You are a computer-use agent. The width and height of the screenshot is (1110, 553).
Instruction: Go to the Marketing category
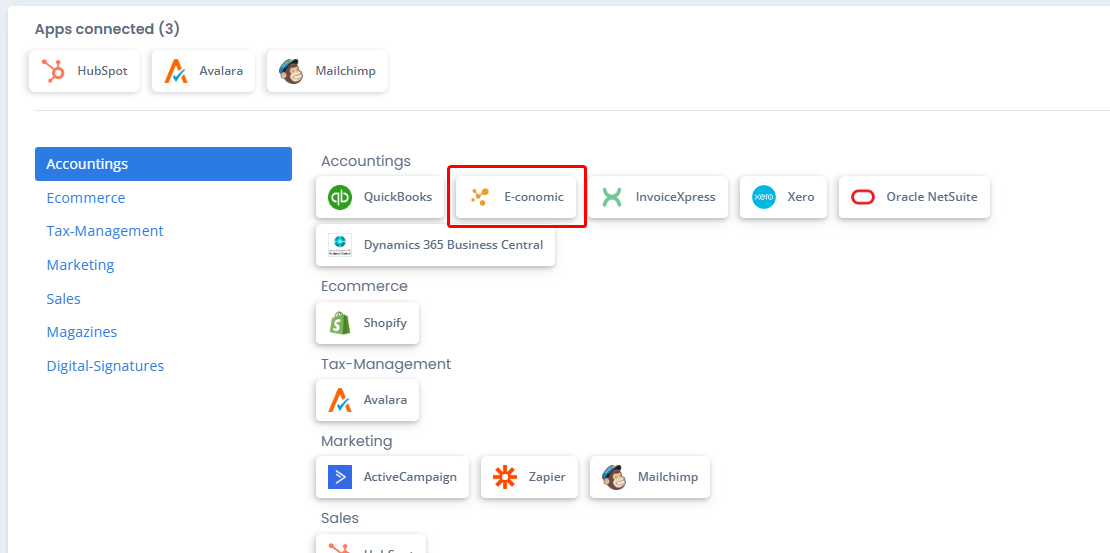[x=81, y=265]
